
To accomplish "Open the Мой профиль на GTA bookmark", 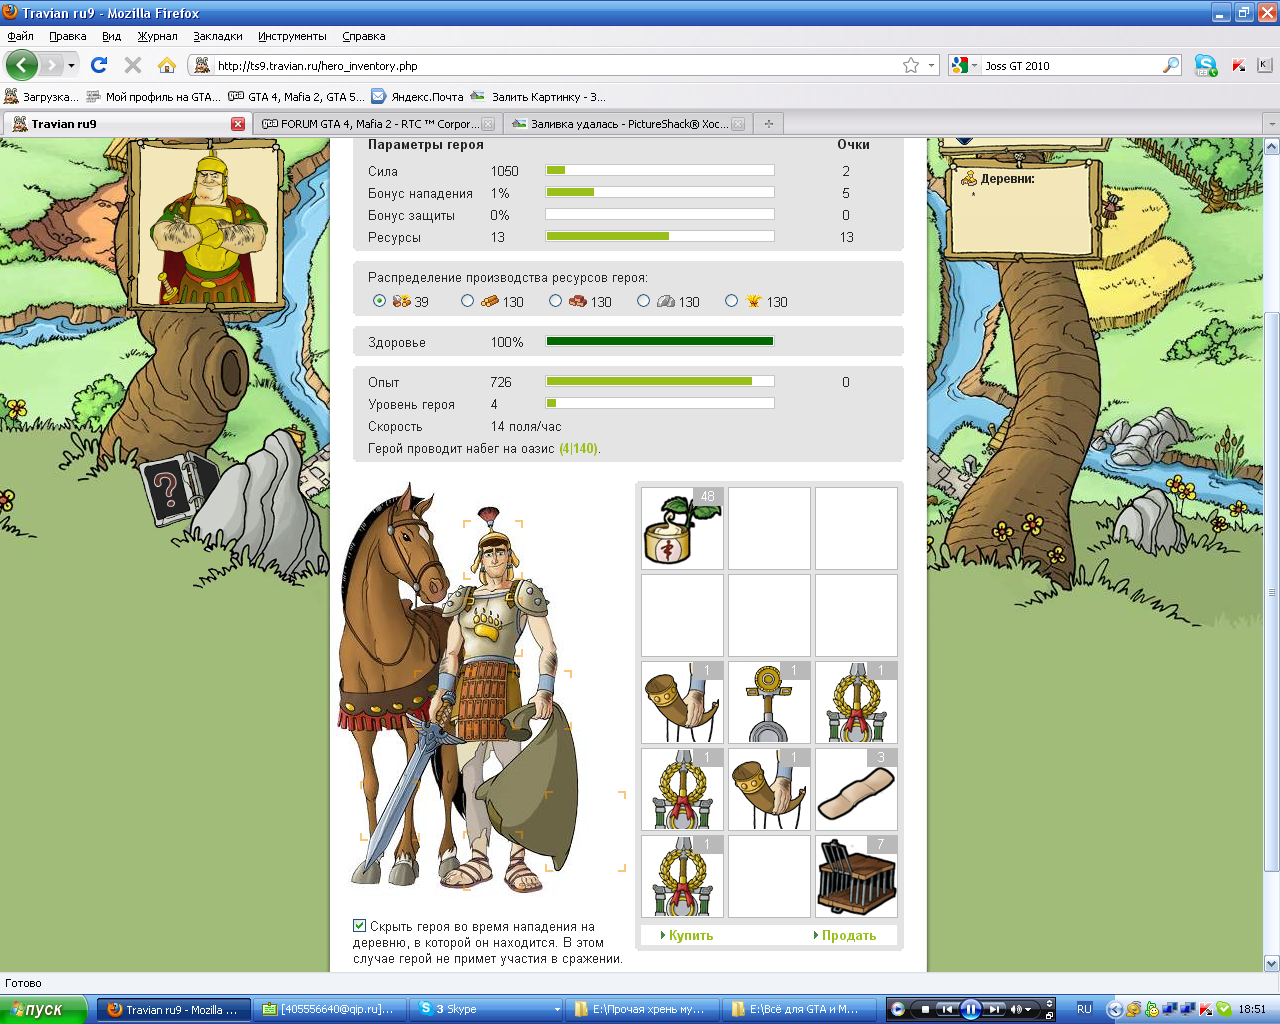I will coord(154,97).
